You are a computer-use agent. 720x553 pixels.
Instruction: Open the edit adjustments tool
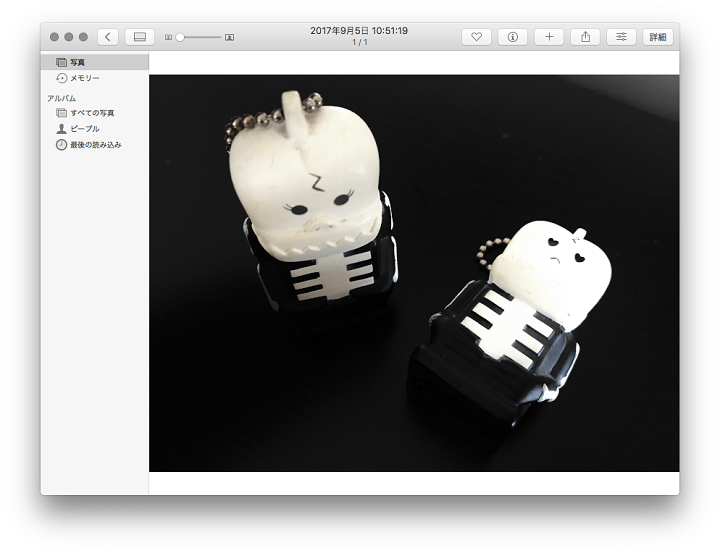tap(621, 37)
